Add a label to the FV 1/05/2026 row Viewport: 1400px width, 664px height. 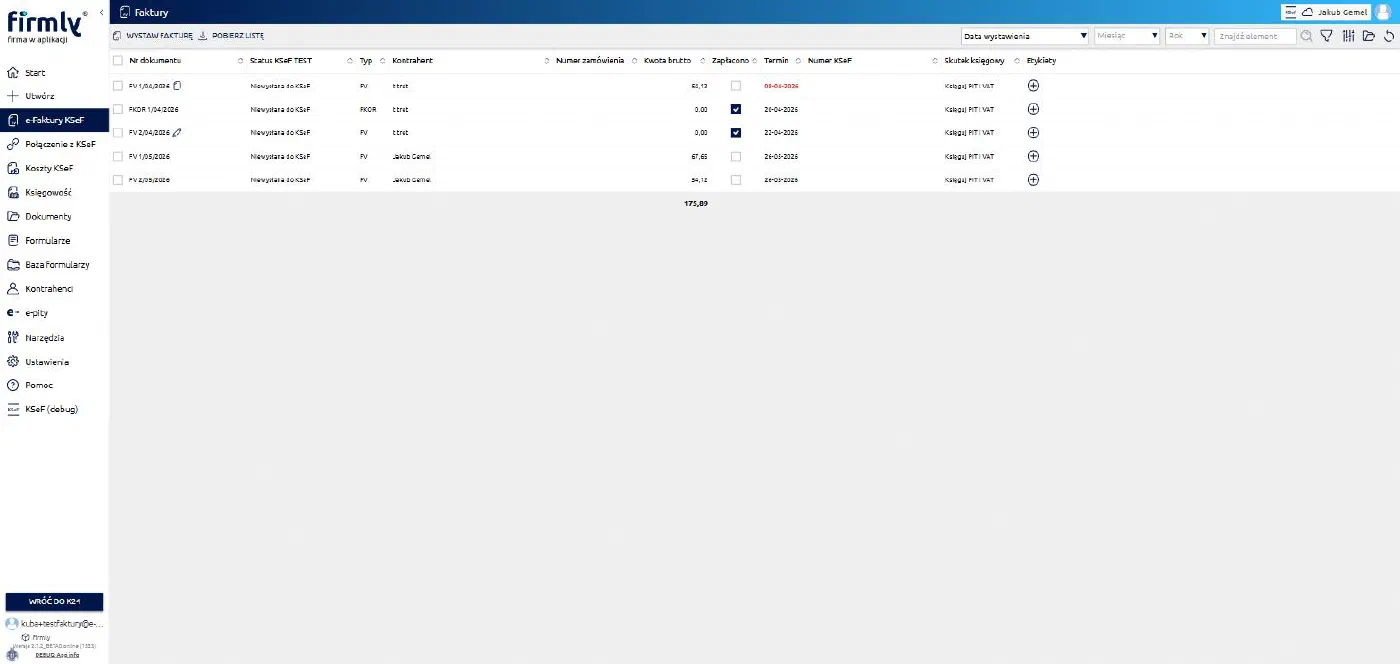[1033, 156]
